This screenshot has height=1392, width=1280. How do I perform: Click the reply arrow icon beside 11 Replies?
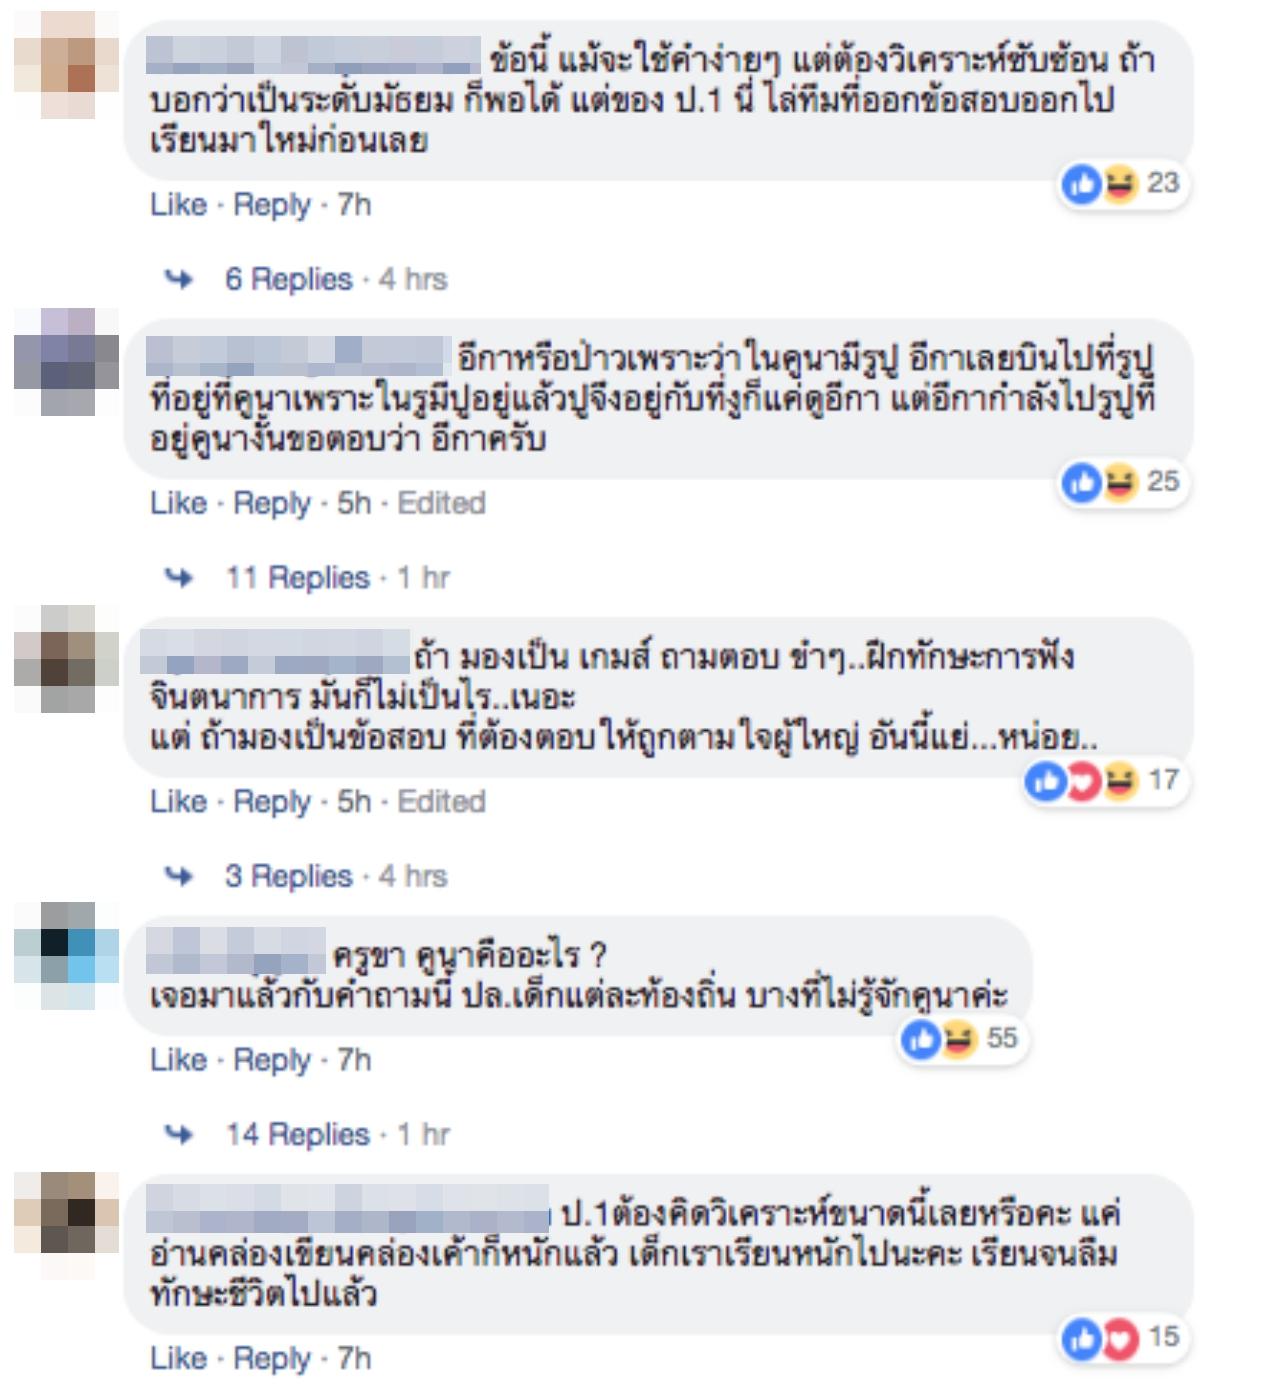[x=179, y=578]
